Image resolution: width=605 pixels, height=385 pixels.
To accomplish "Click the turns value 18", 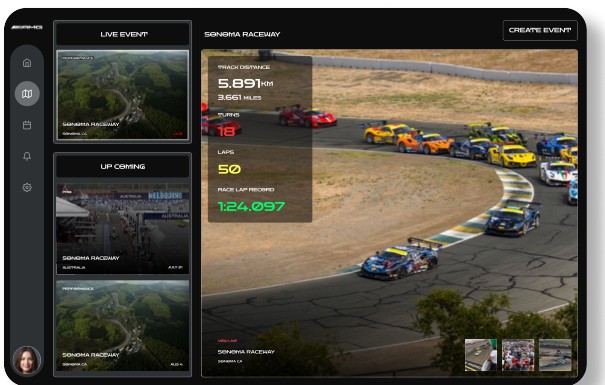I will click(226, 131).
